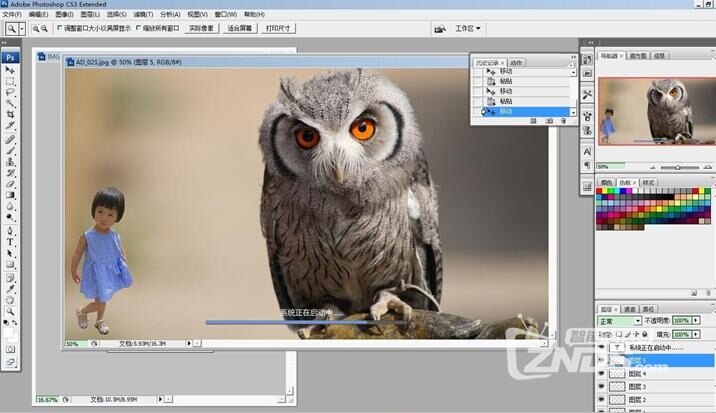Select the Crop tool

[11, 114]
